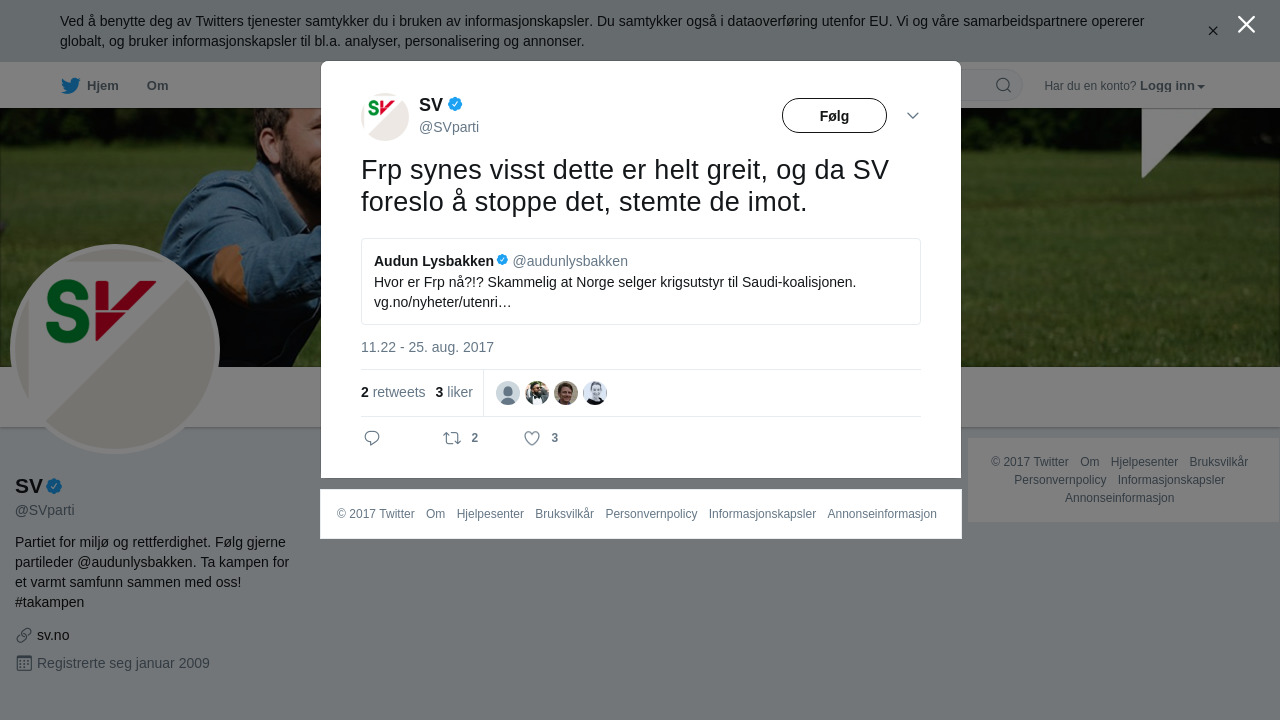1280x720 pixels.
Task: Open tweet timestamp 25. aug. 2017
Action: click(427, 347)
